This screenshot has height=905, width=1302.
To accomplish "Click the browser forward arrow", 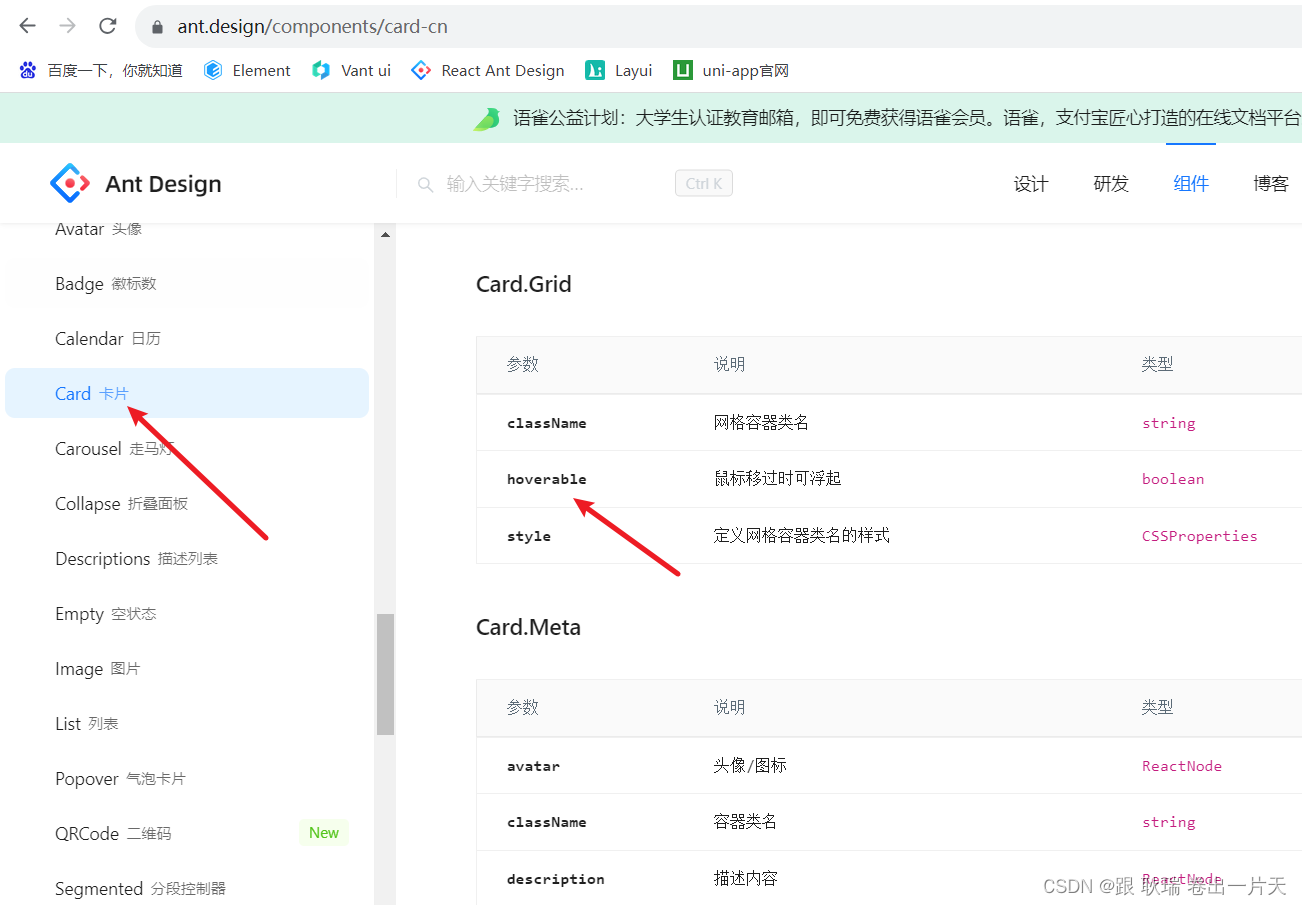I will click(67, 26).
